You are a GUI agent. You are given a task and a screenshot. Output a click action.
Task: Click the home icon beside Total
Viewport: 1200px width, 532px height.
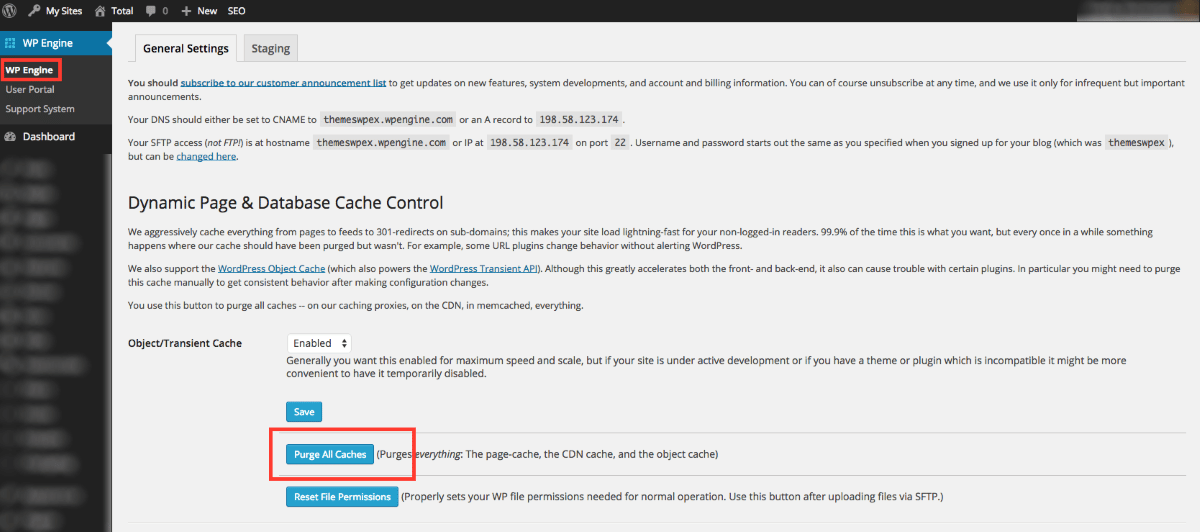pos(100,11)
